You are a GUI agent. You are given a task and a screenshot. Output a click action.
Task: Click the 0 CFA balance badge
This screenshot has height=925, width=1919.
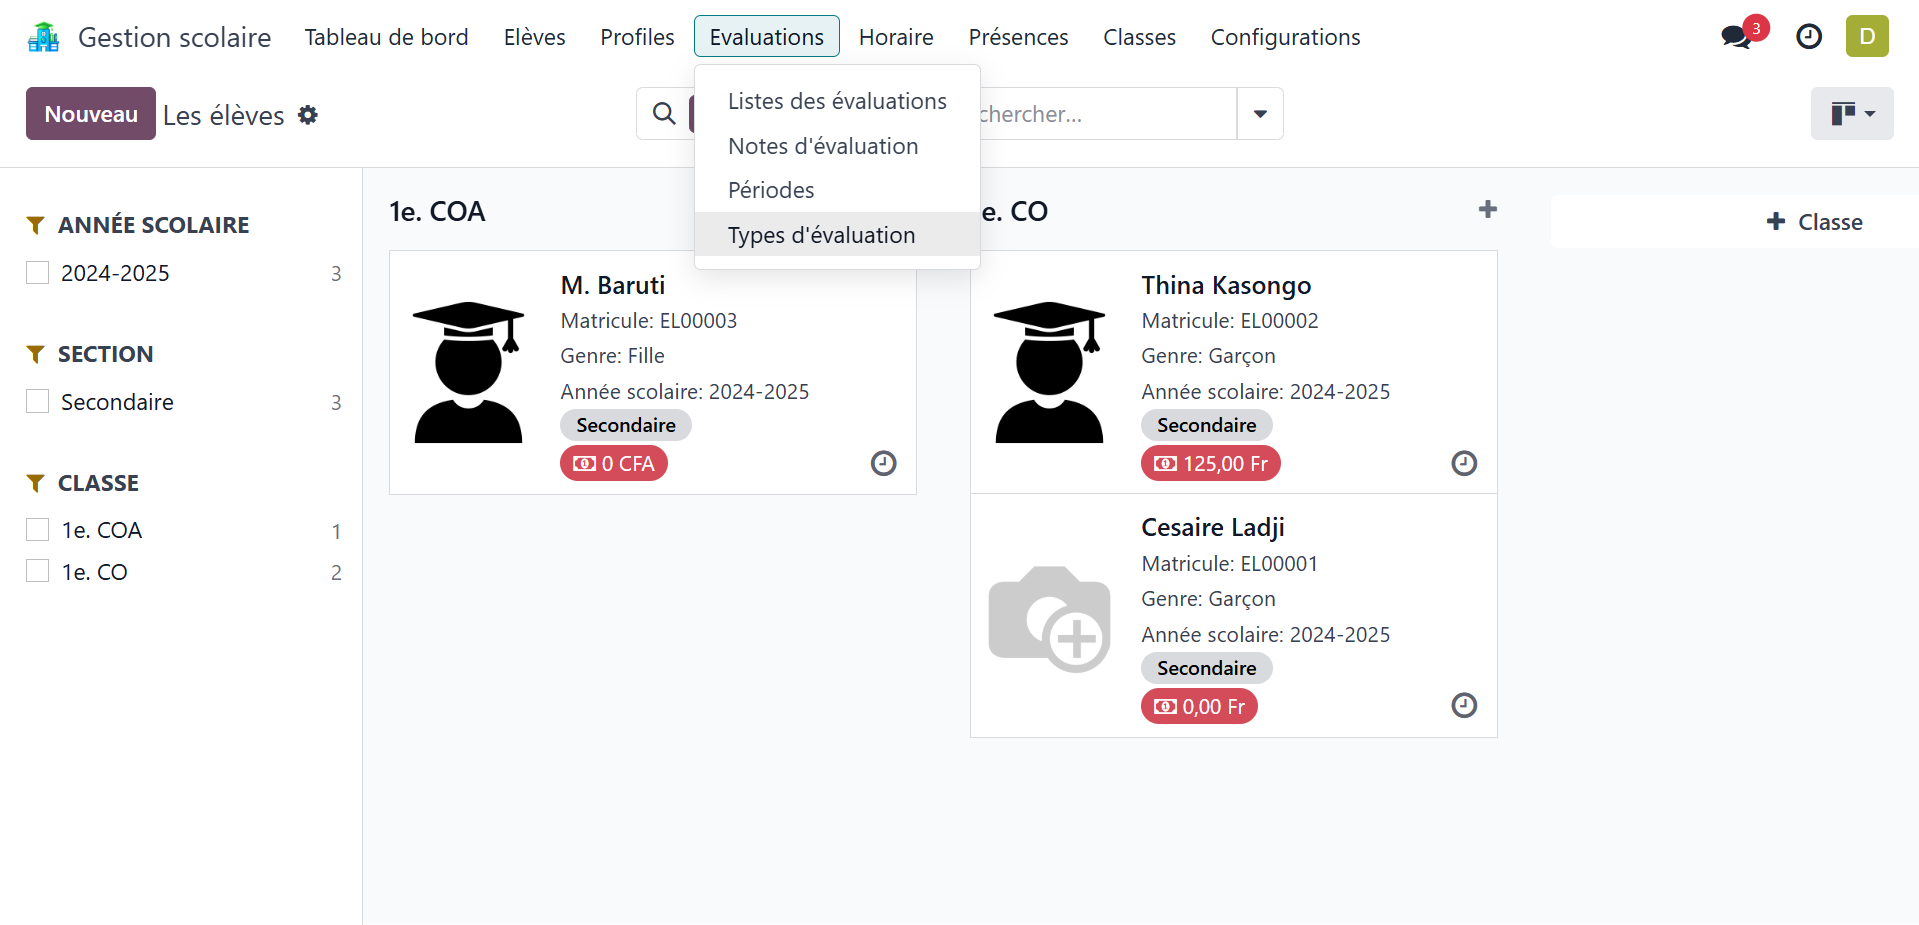614,463
